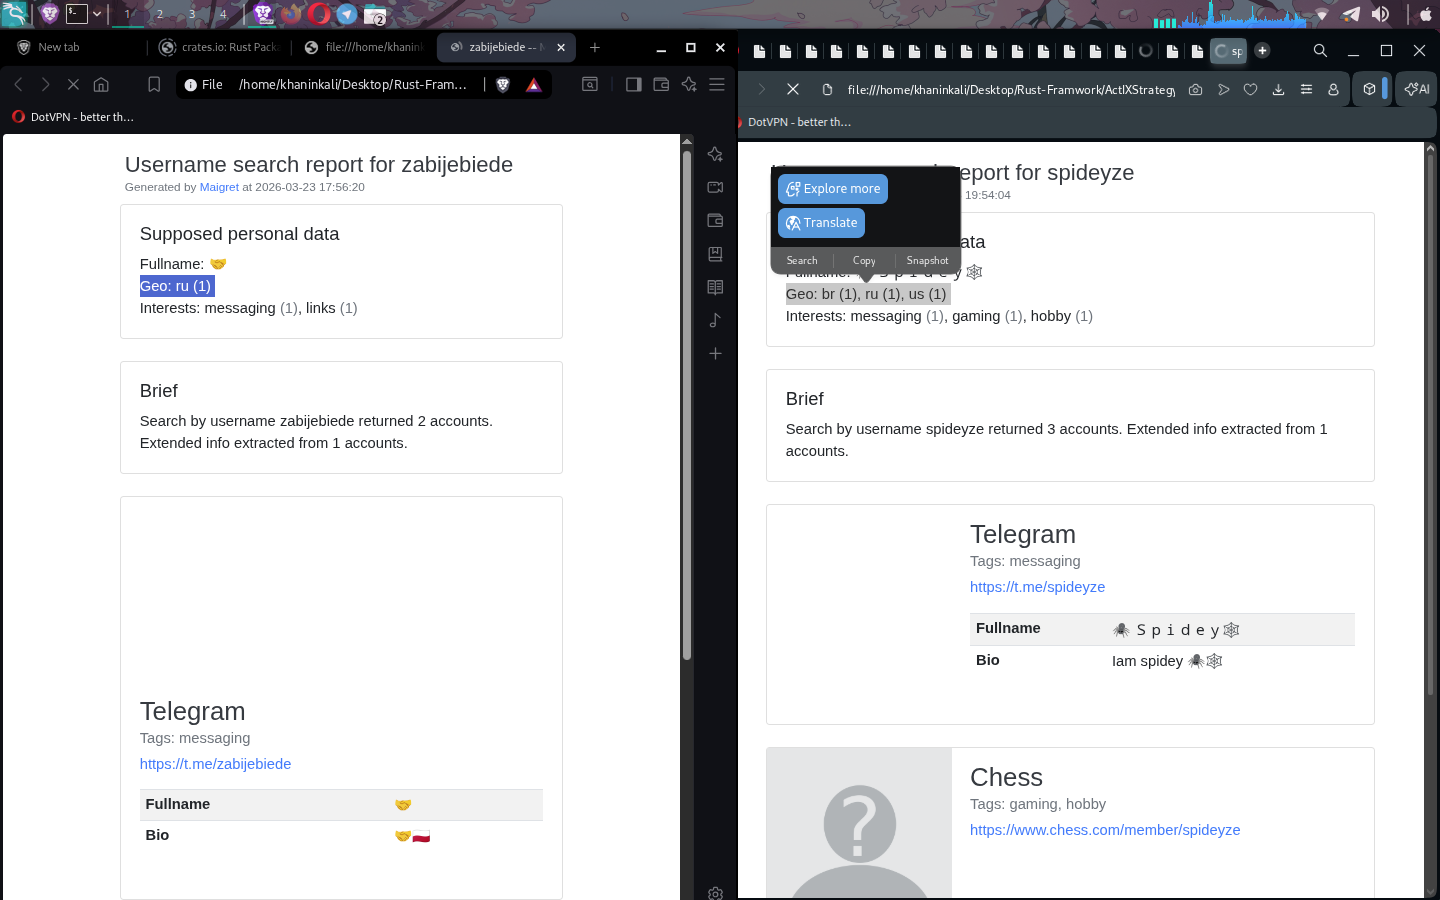Go to home page in Brave
Viewport: 1440px width, 900px height.
[x=101, y=85]
